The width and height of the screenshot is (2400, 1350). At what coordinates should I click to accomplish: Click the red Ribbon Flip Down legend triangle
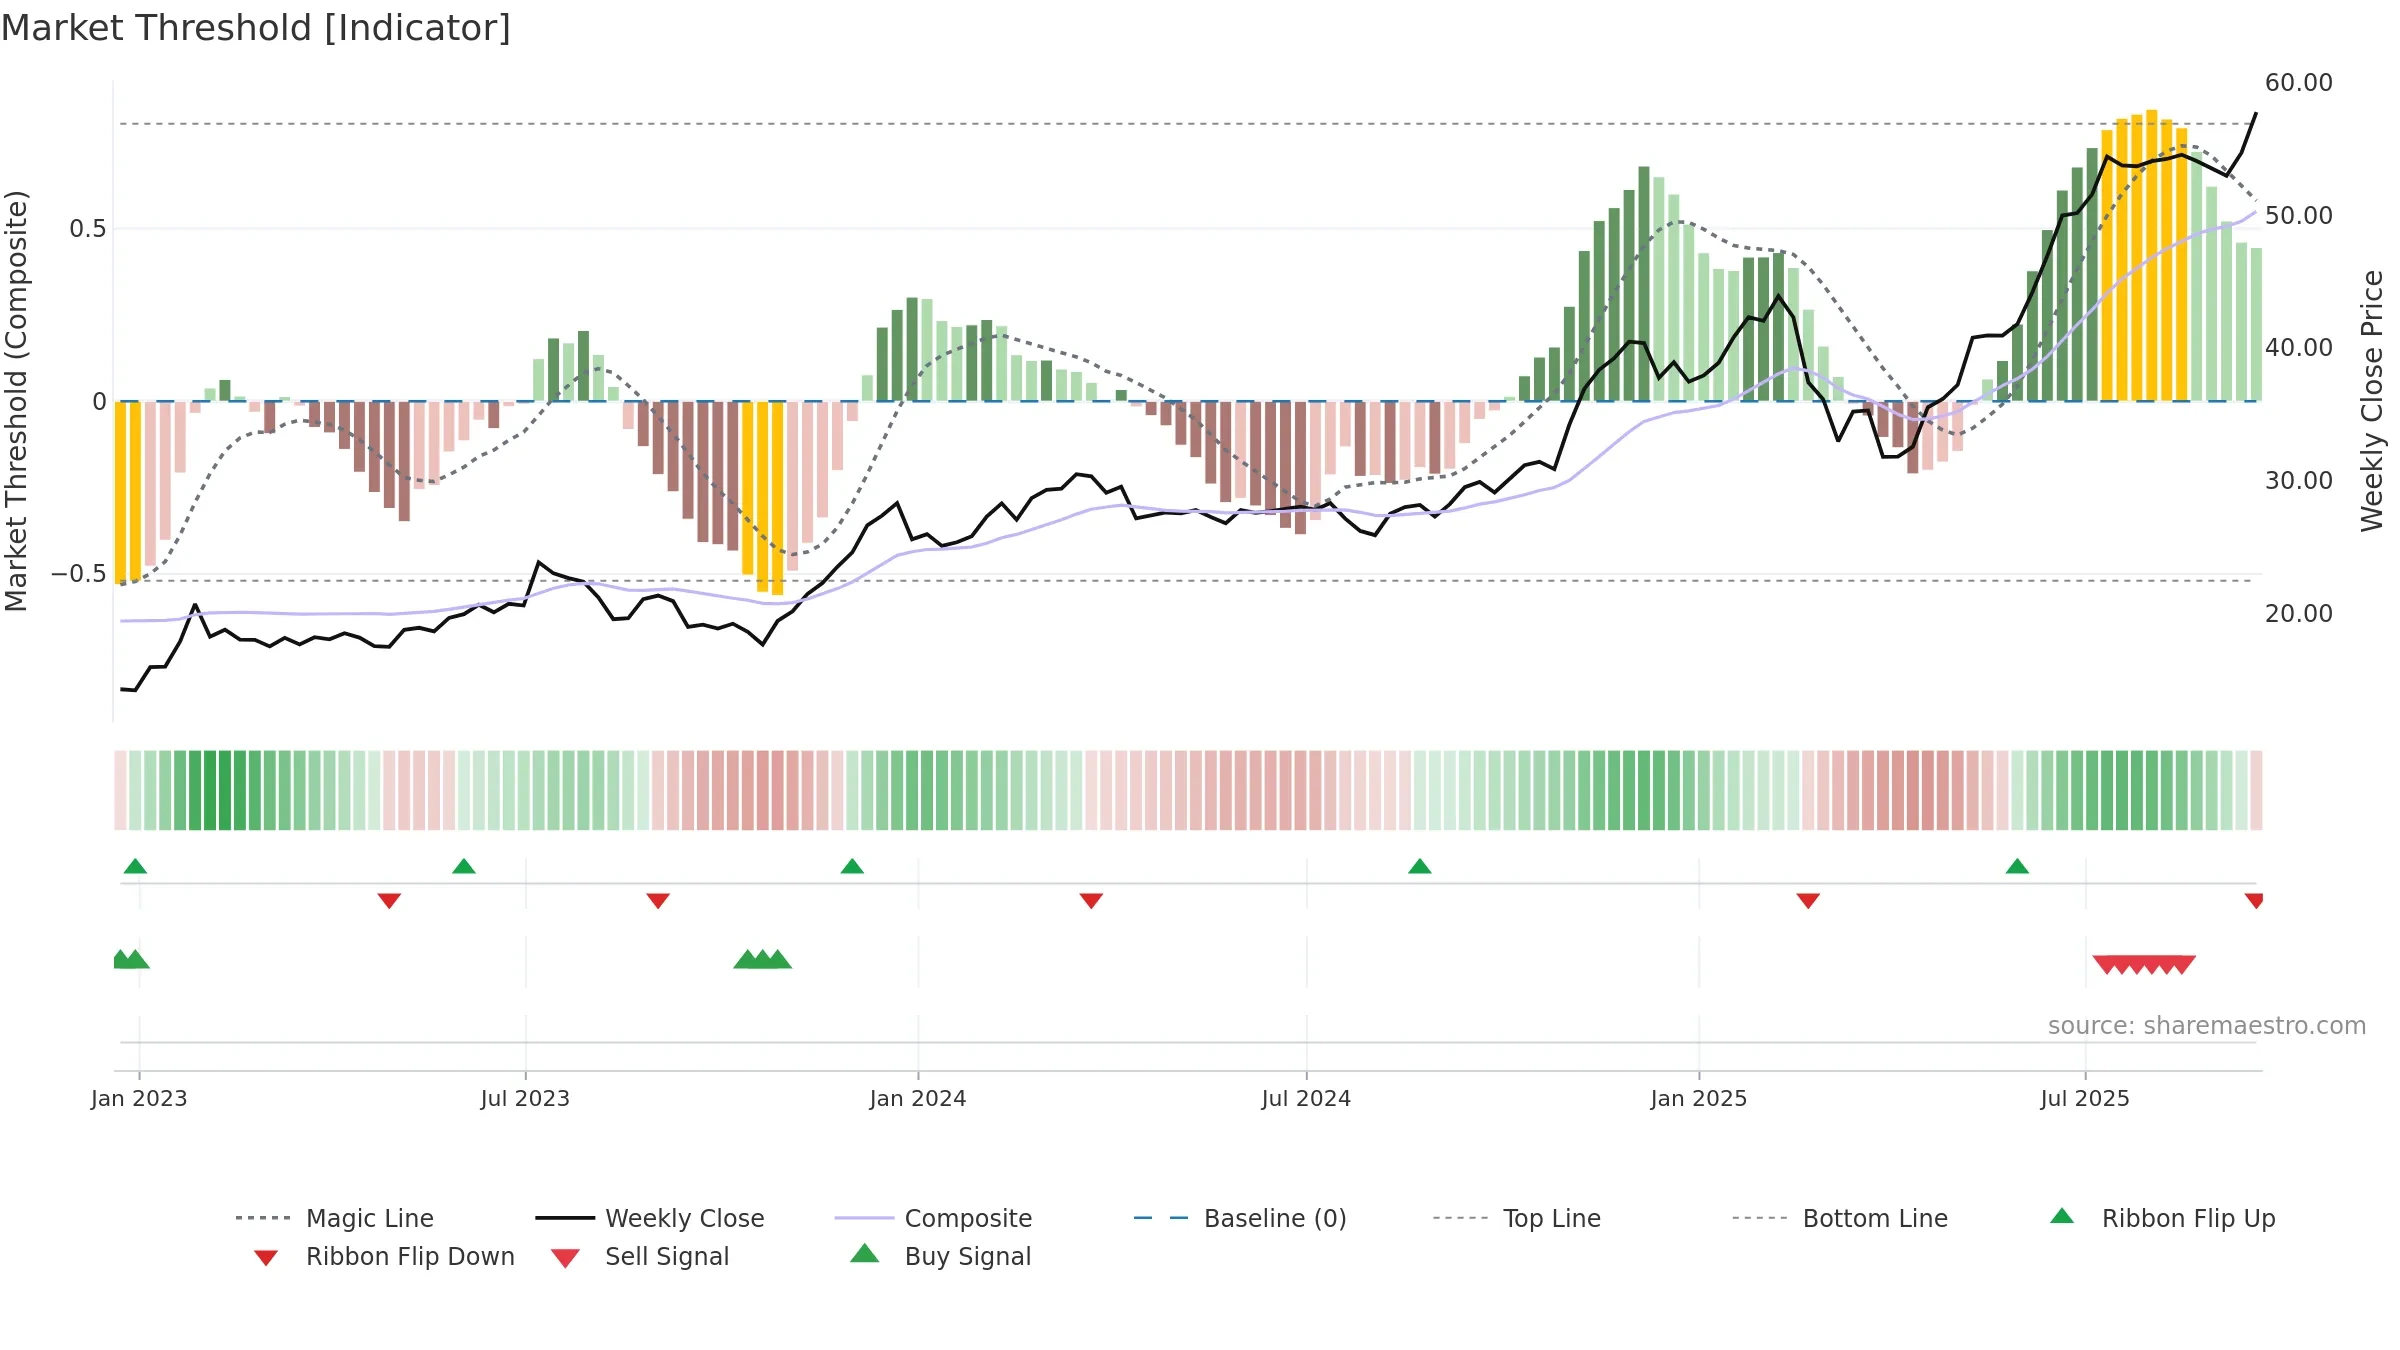point(266,1258)
